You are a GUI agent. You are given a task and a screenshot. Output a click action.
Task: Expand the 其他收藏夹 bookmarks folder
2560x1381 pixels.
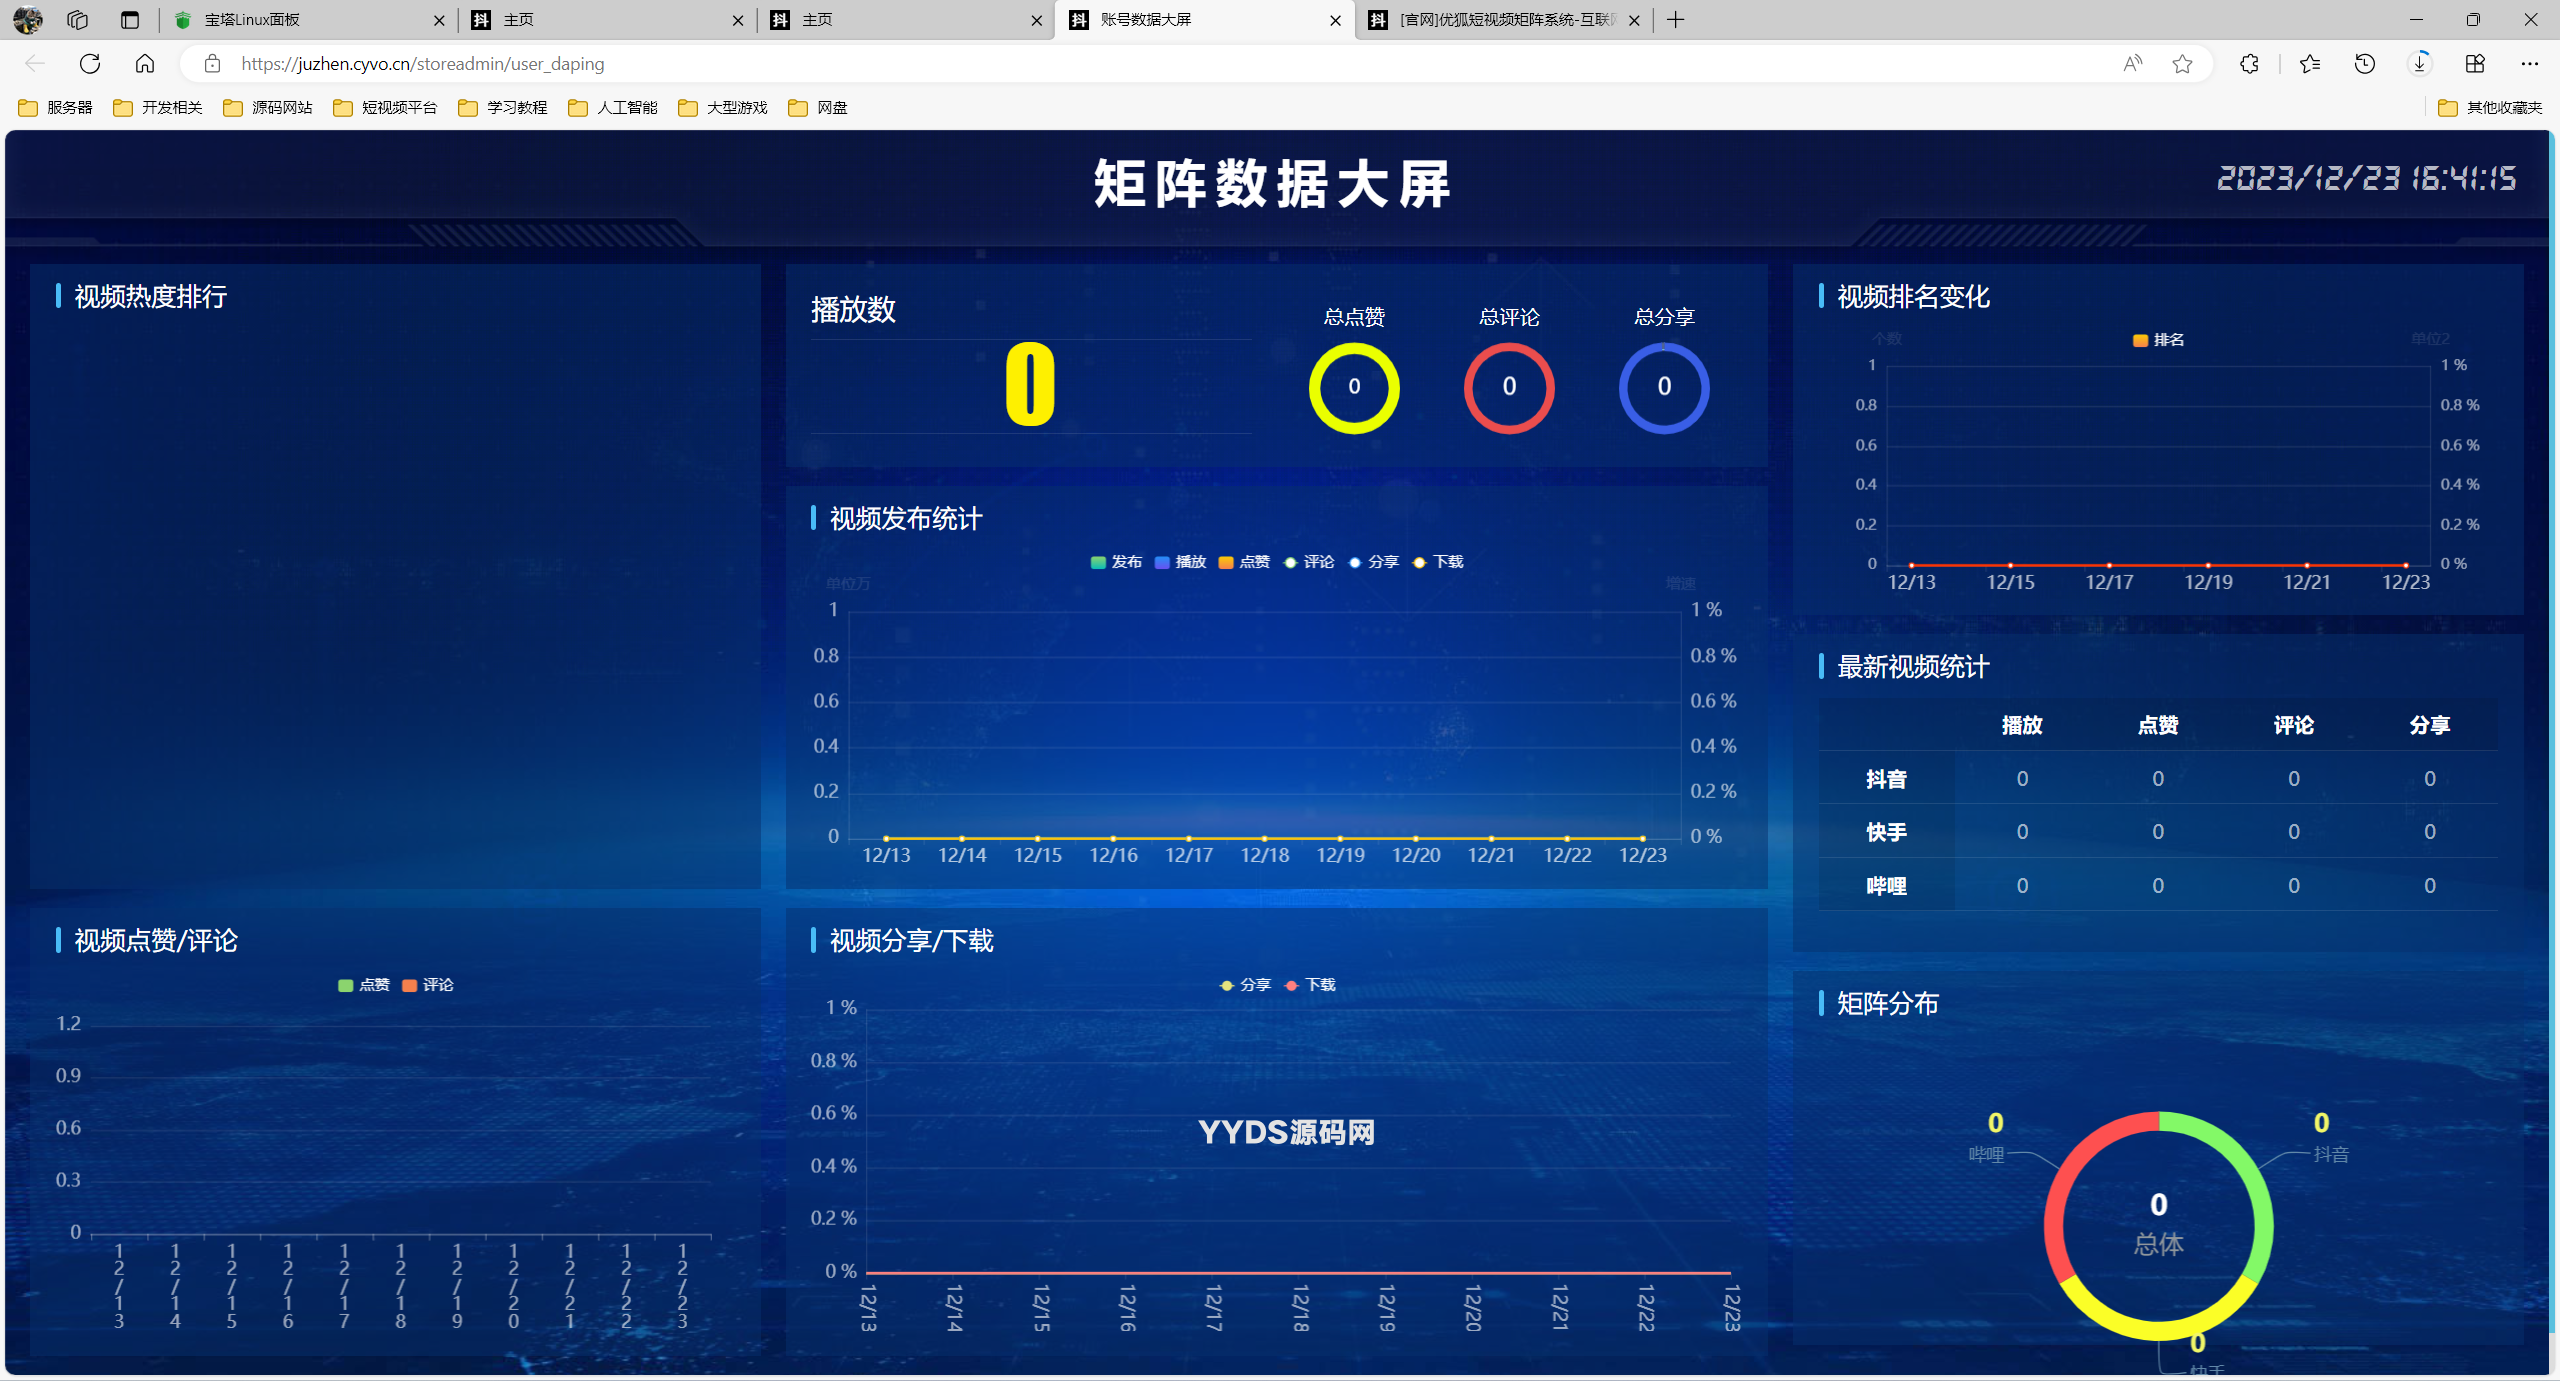(x=2490, y=107)
